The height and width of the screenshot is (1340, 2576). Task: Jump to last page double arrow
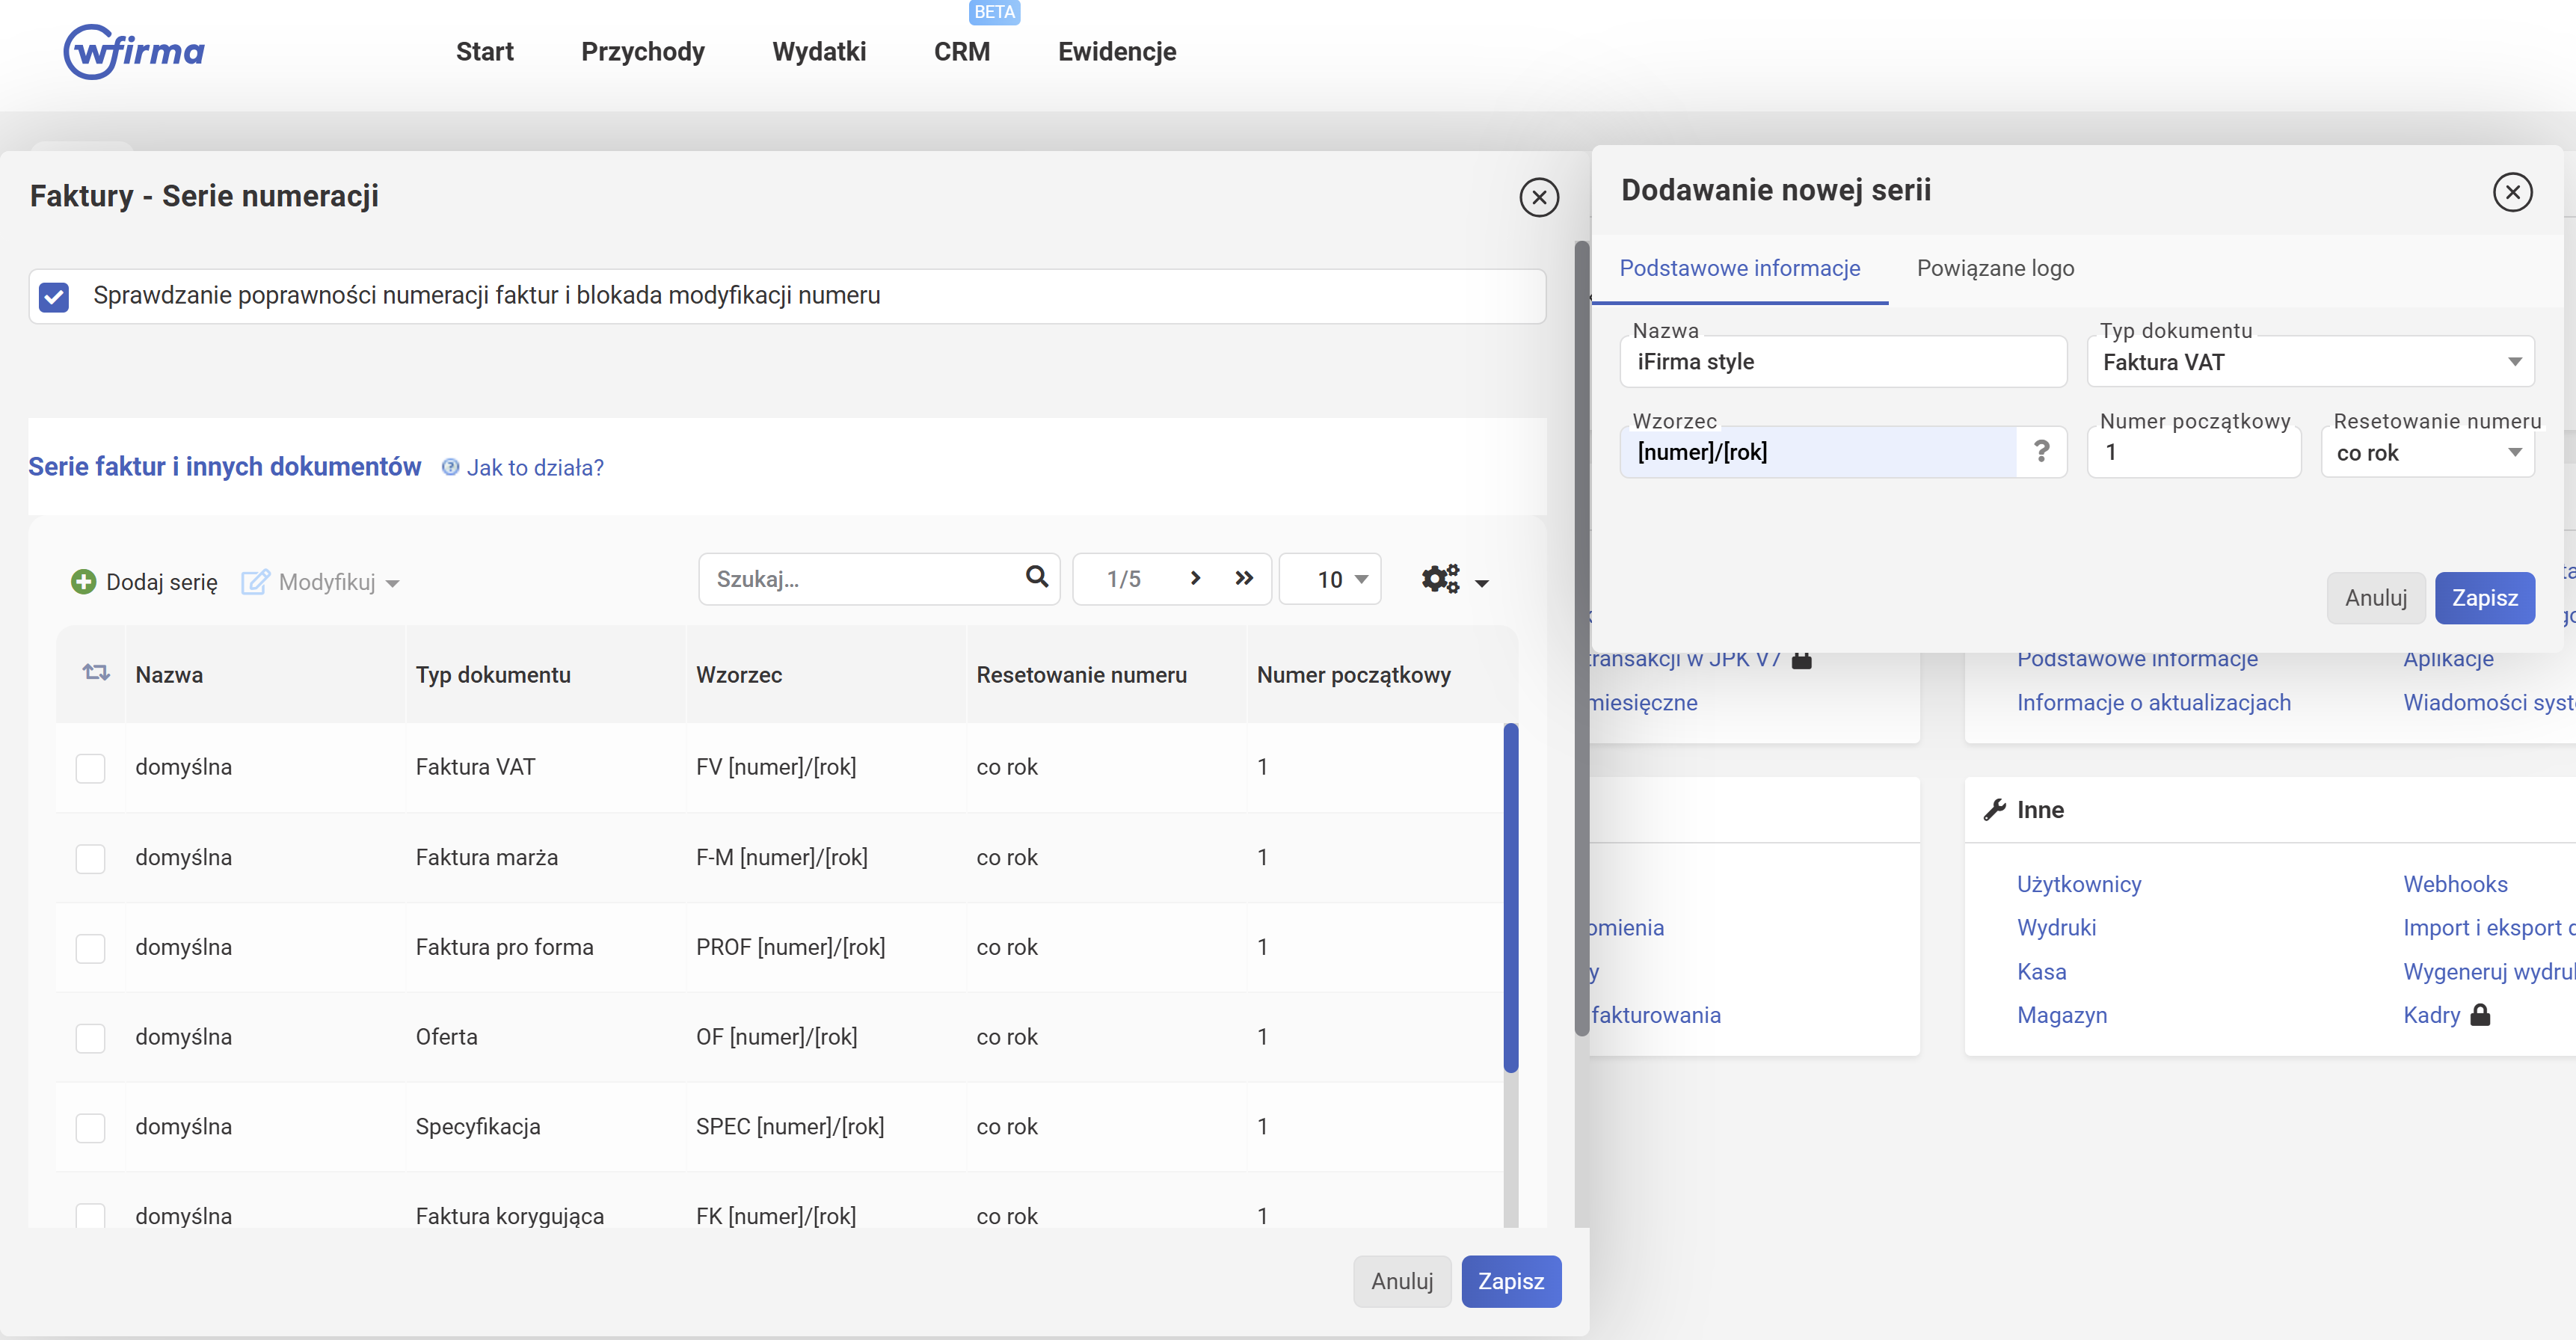tap(1244, 578)
